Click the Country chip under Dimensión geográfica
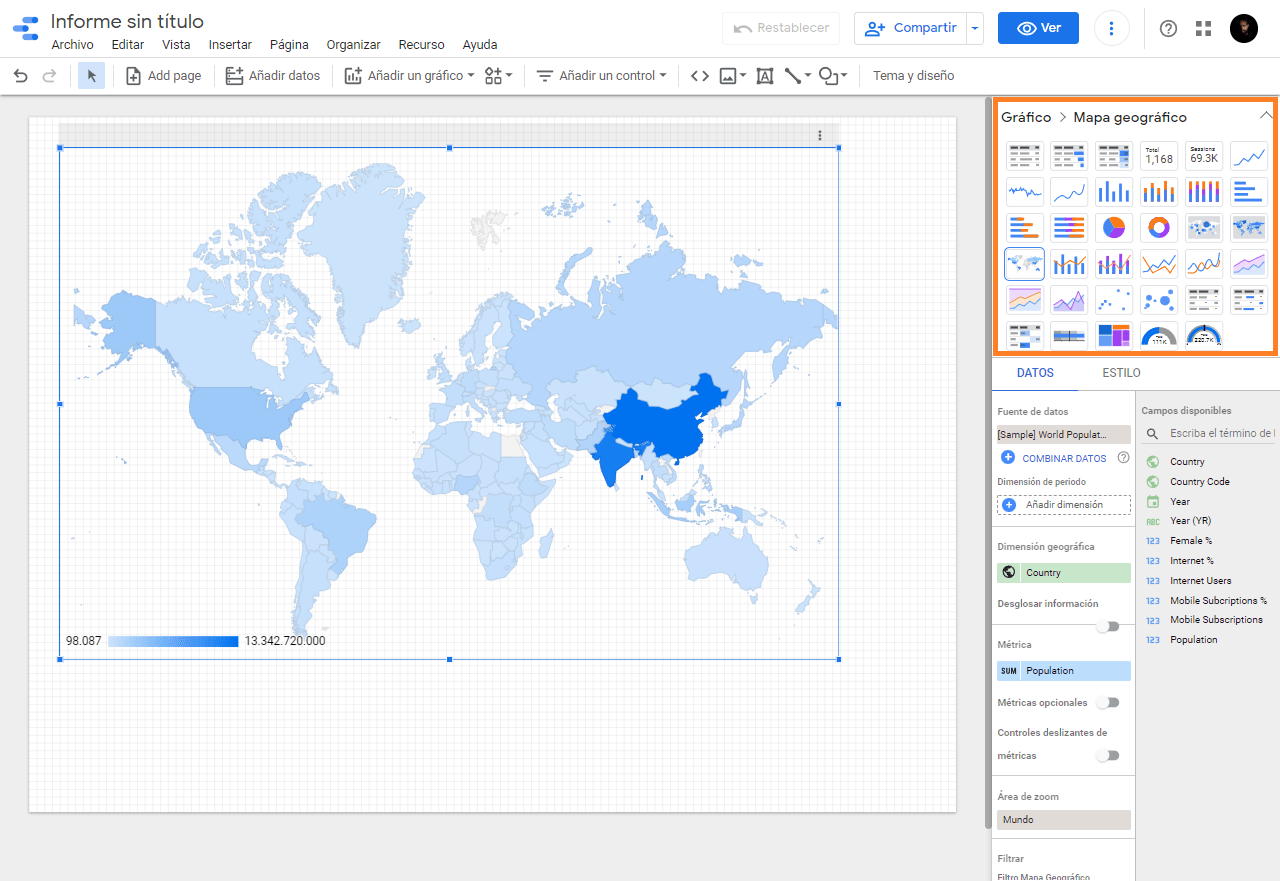Image resolution: width=1280 pixels, height=881 pixels. click(x=1064, y=573)
